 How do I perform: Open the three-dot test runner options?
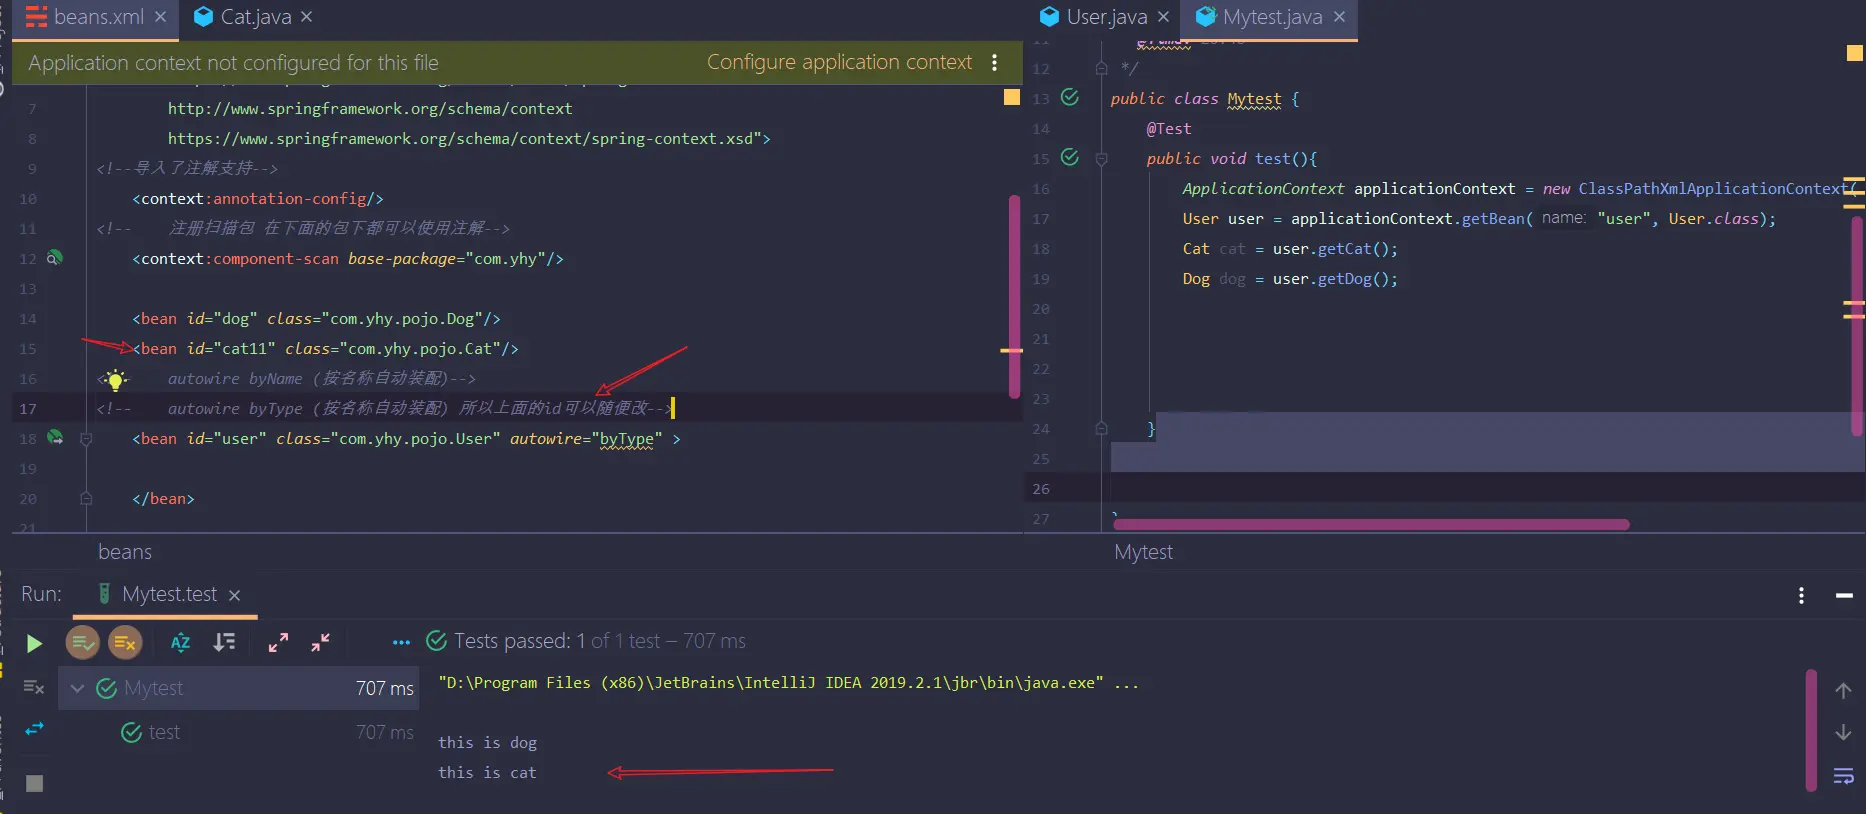coord(401,643)
